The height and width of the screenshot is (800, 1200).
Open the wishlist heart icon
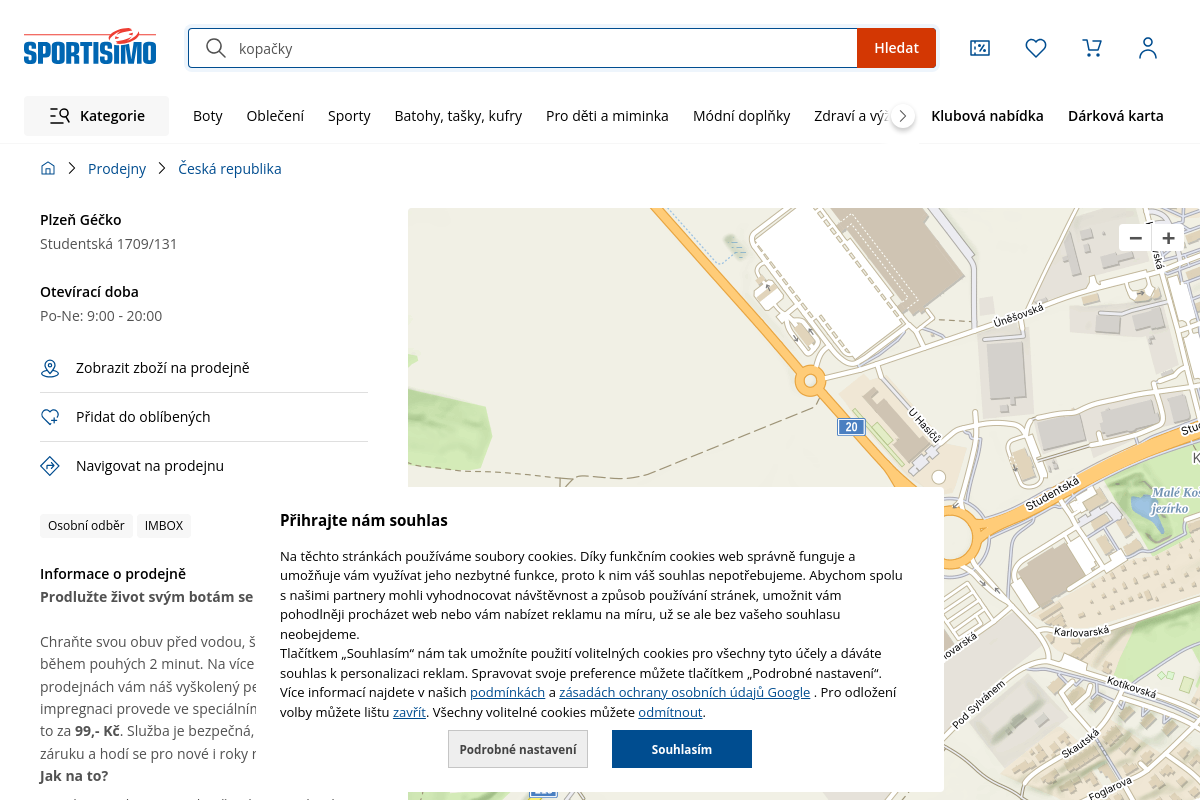point(1036,48)
